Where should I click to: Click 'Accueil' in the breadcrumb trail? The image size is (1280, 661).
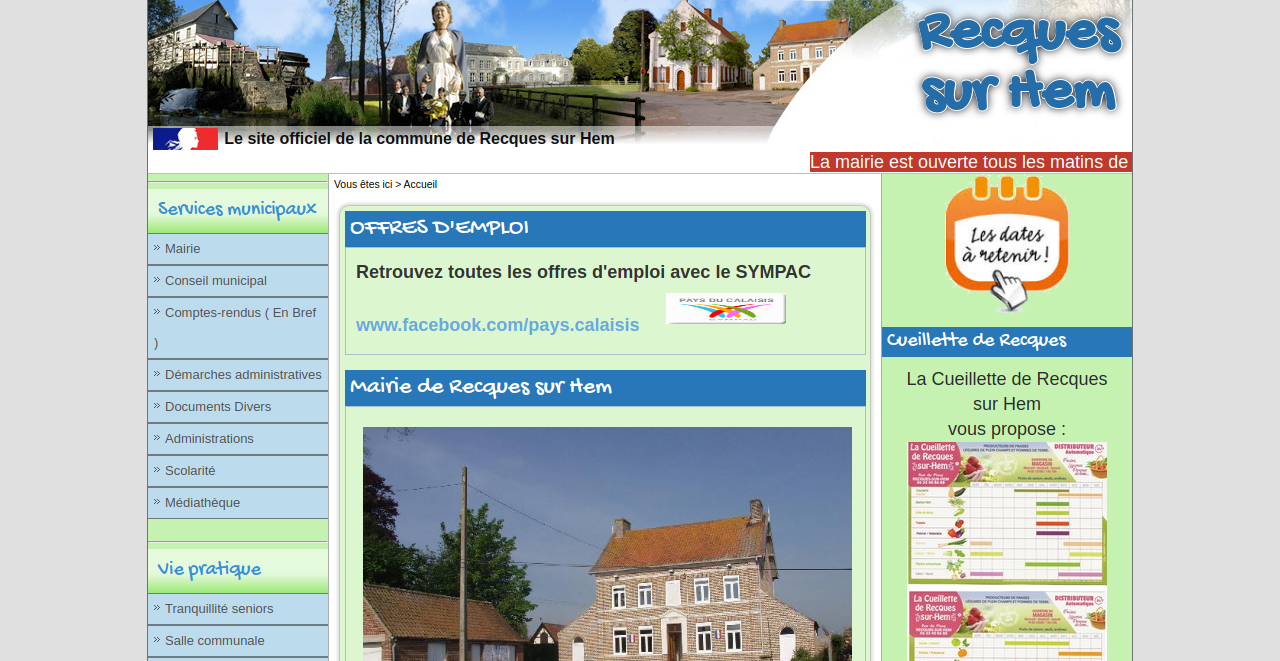pyautogui.click(x=420, y=183)
